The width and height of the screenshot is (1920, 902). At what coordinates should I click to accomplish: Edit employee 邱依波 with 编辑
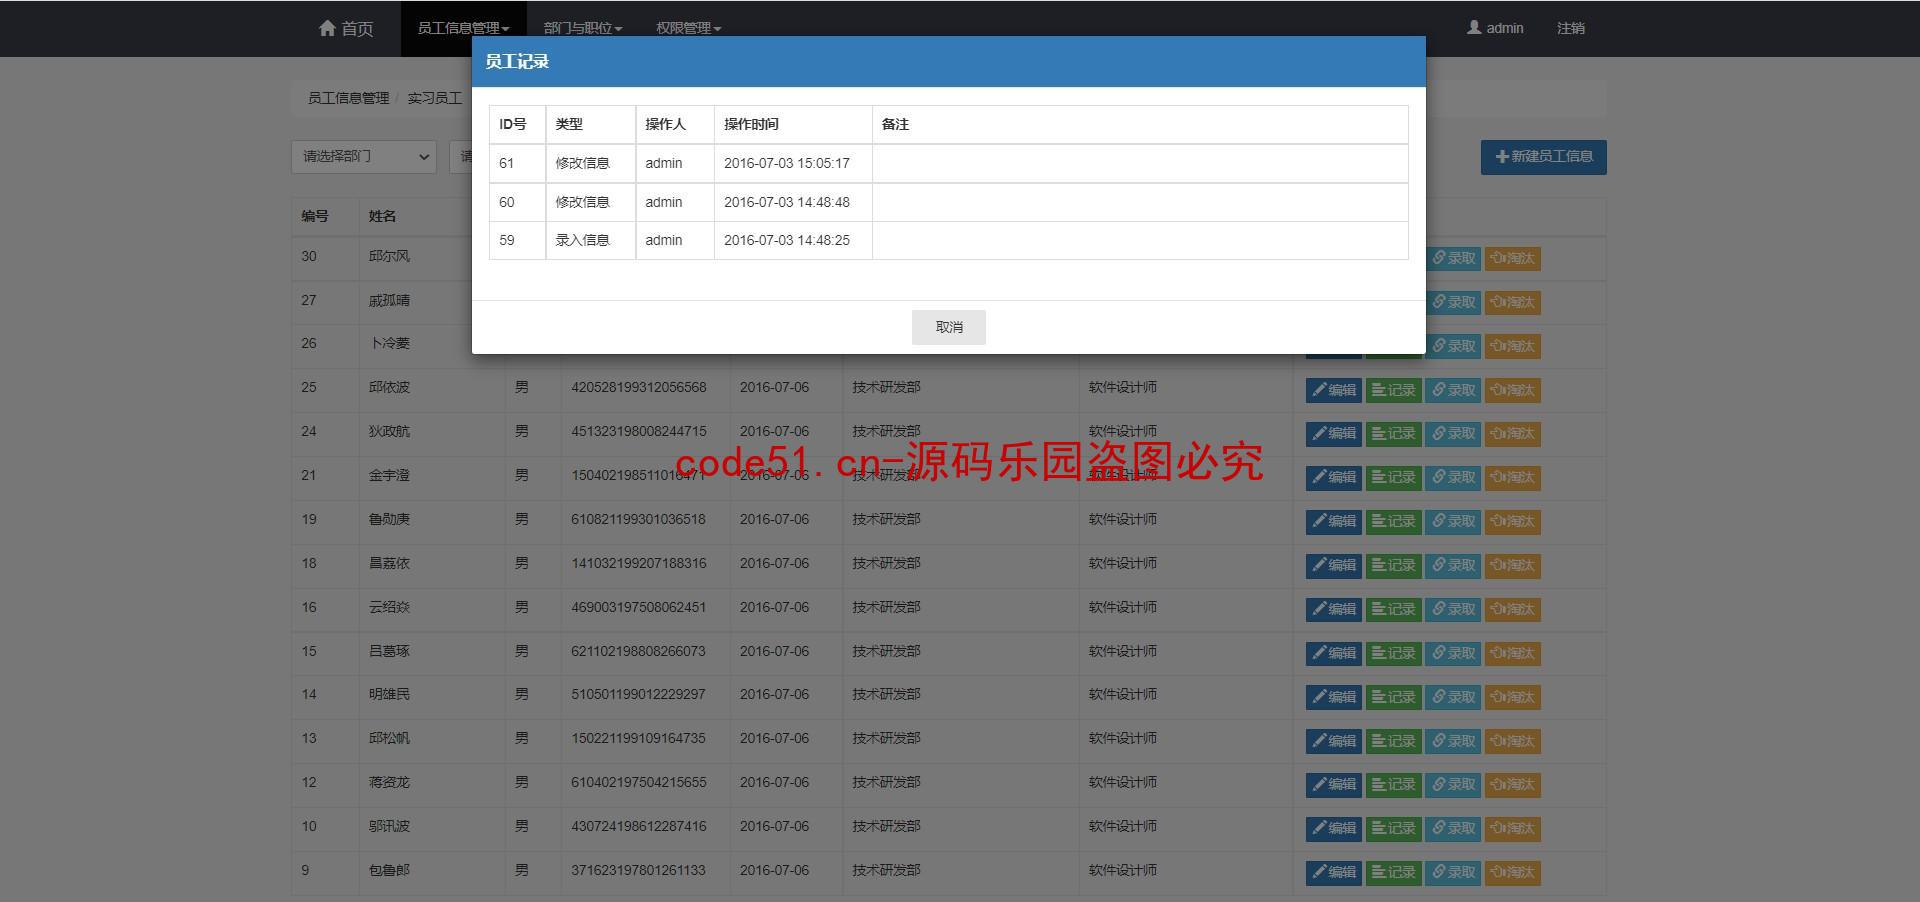tap(1333, 390)
